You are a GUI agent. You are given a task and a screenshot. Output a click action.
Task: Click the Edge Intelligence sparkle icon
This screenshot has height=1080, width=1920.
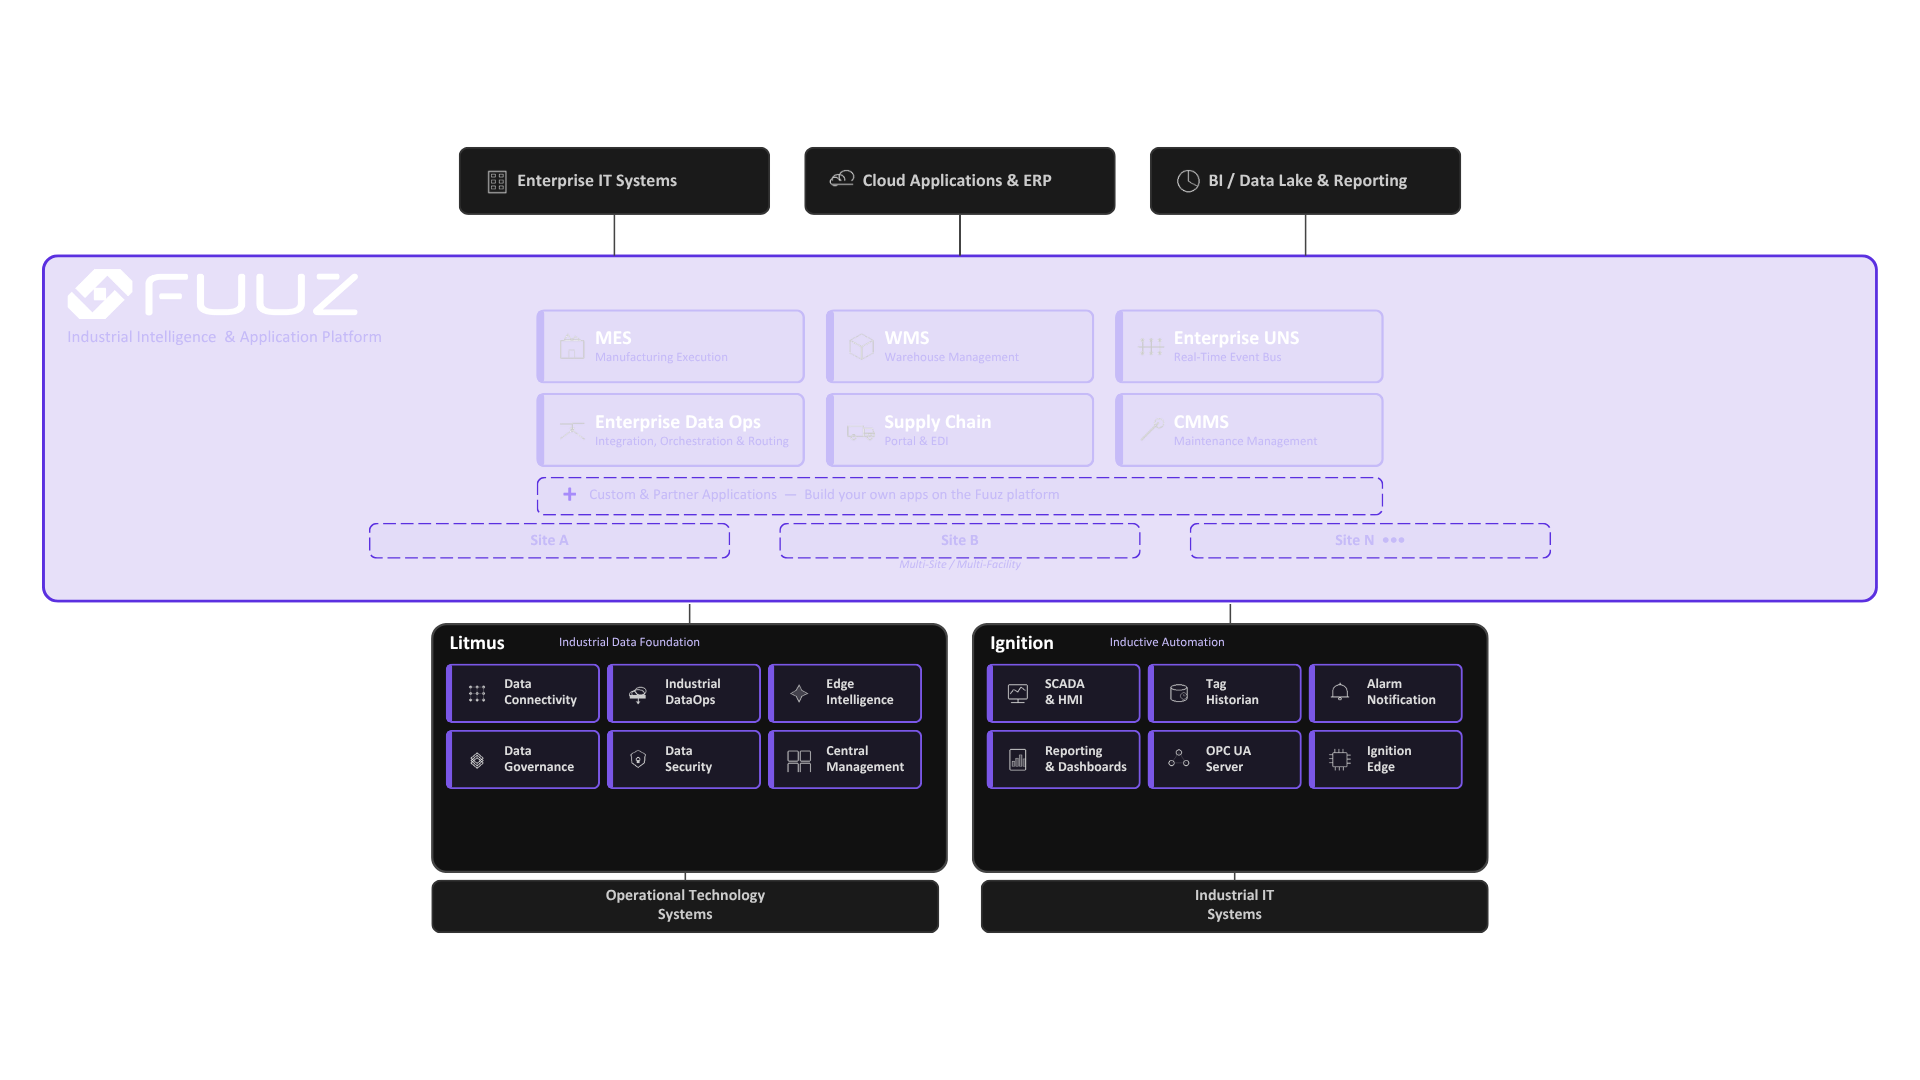tap(799, 693)
